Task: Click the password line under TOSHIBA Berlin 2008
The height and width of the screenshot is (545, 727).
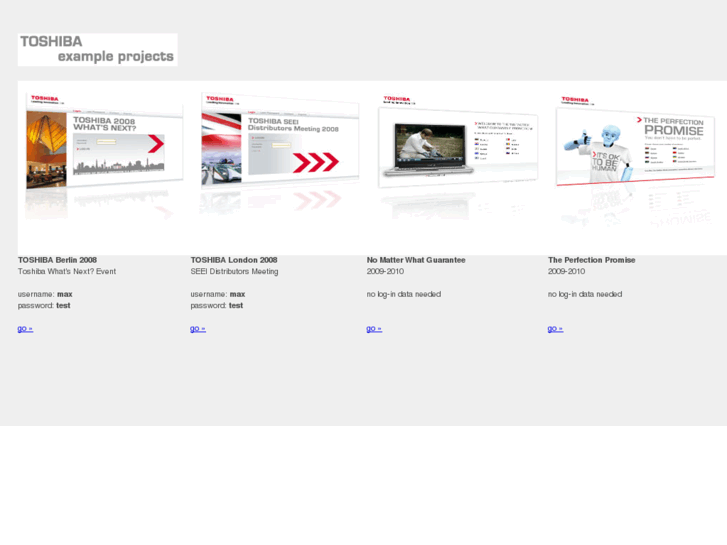Action: tap(44, 305)
